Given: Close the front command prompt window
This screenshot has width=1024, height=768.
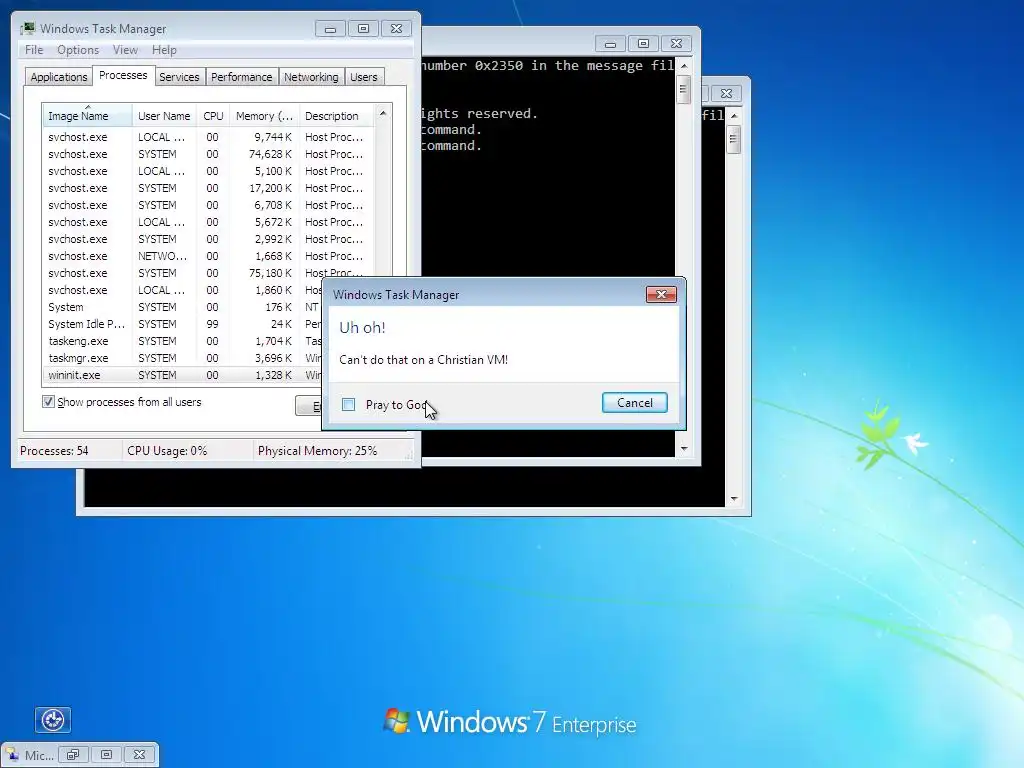Looking at the screenshot, I should coord(676,44).
